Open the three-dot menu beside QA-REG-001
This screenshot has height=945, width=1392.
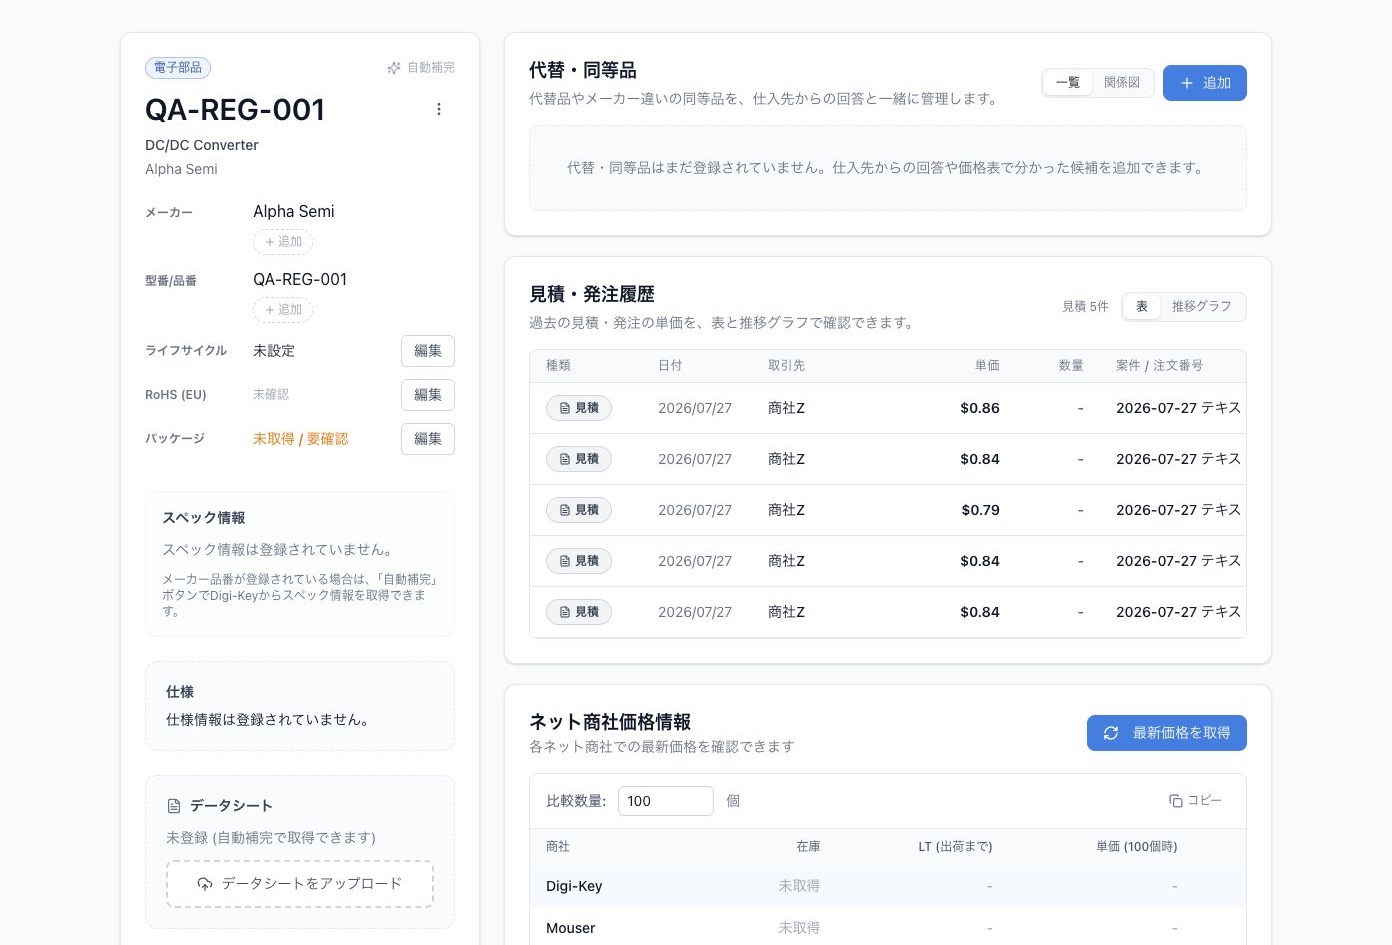439,109
